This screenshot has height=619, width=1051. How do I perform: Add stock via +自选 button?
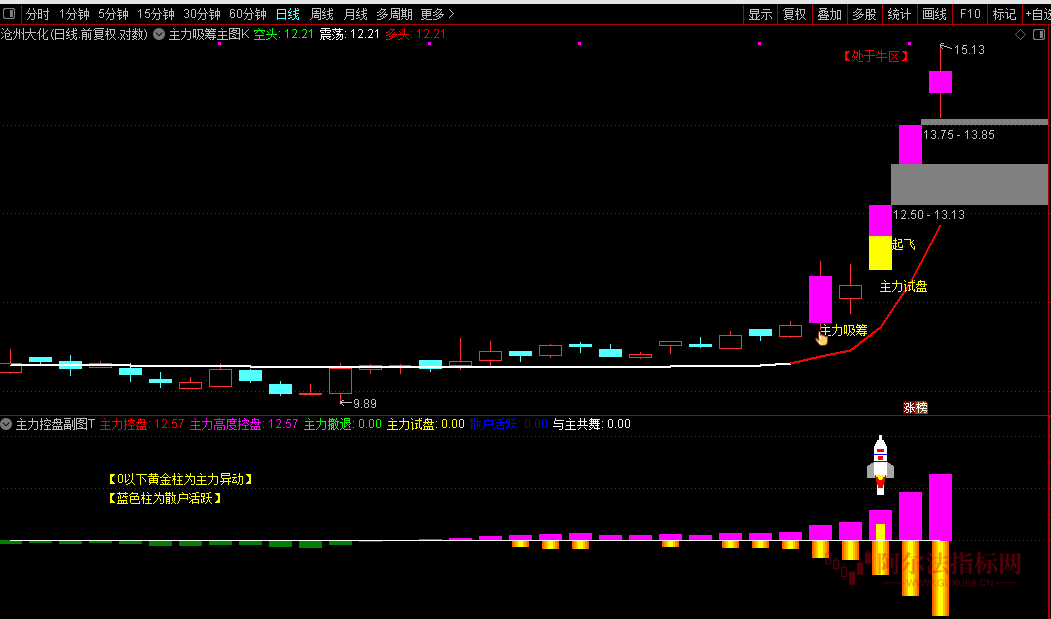(x=1037, y=14)
